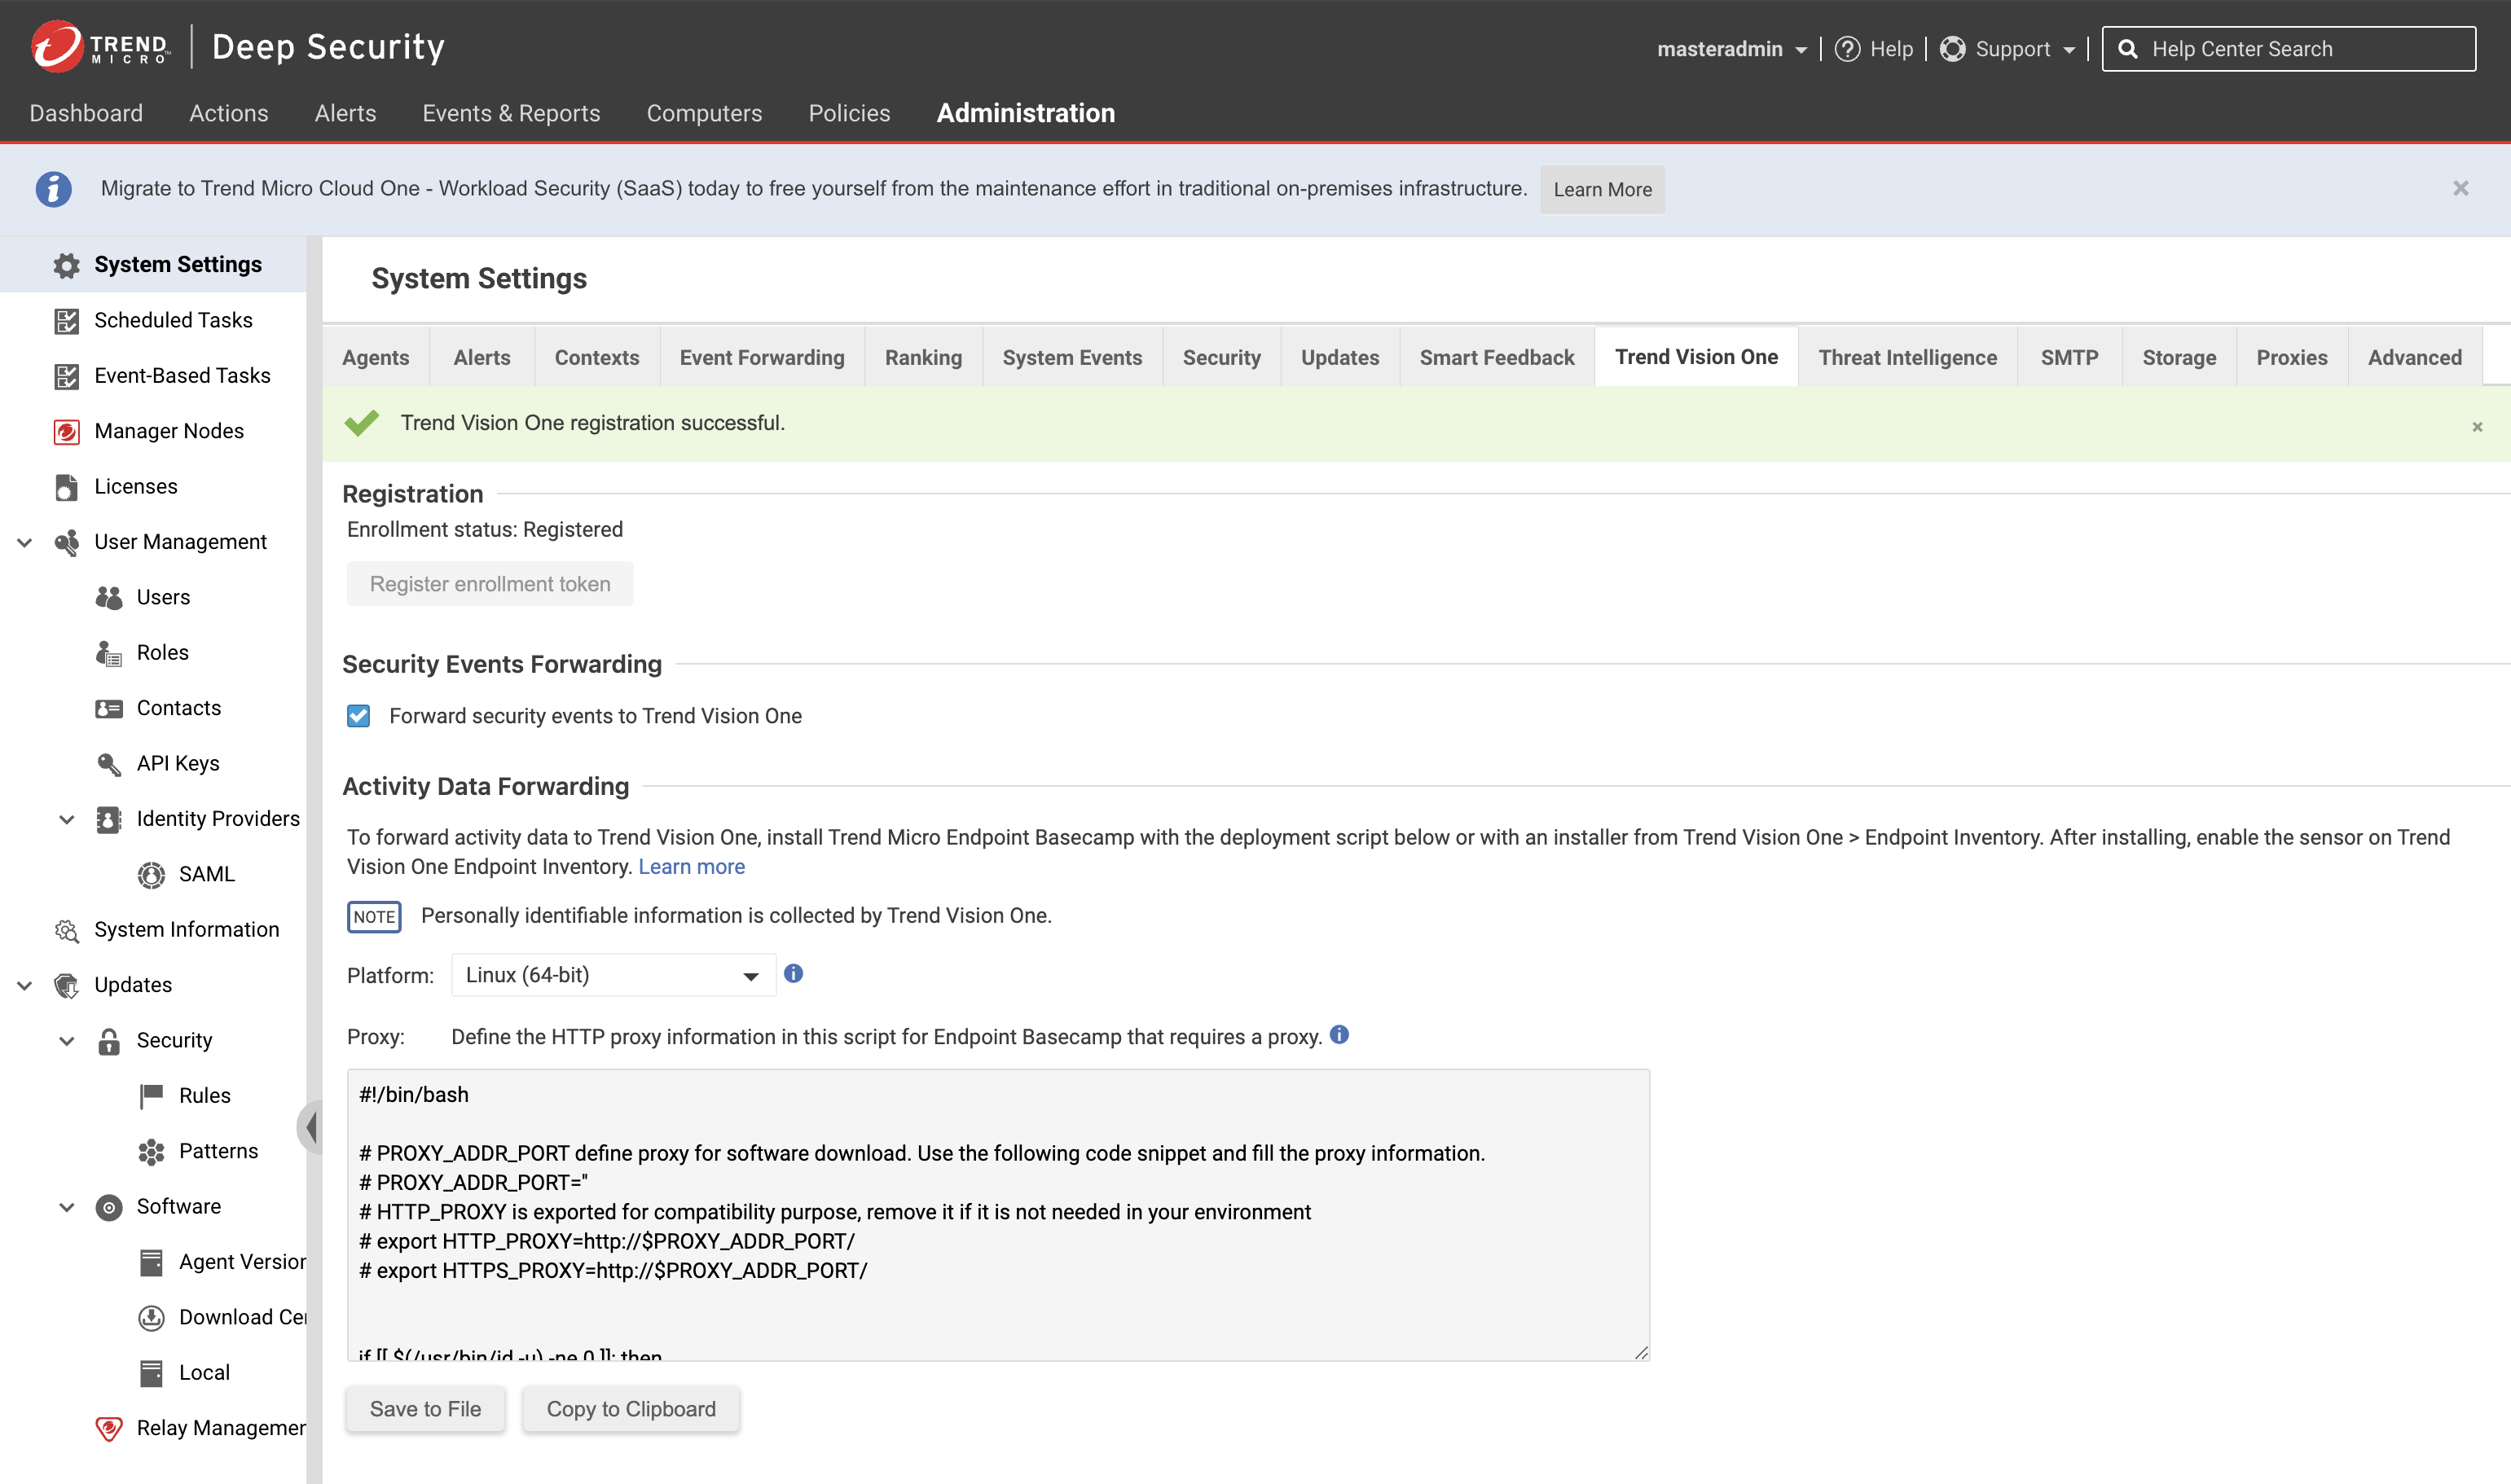Click the Local software icon
This screenshot has height=1484, width=2511.
pos(151,1374)
